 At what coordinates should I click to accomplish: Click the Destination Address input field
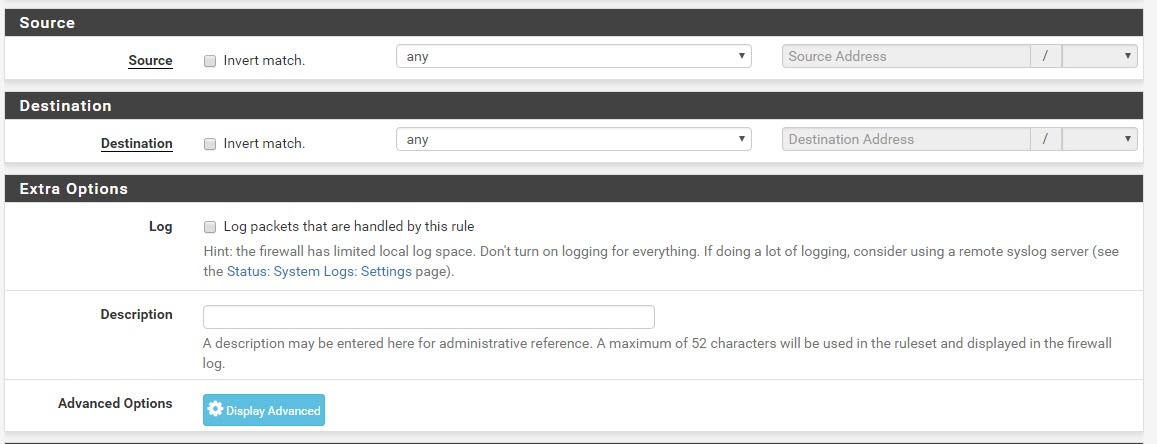906,139
